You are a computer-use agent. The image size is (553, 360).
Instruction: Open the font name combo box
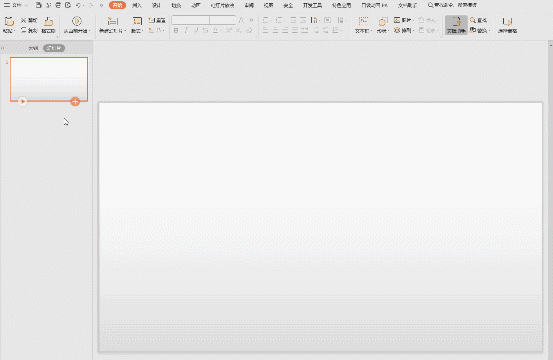[x=190, y=20]
